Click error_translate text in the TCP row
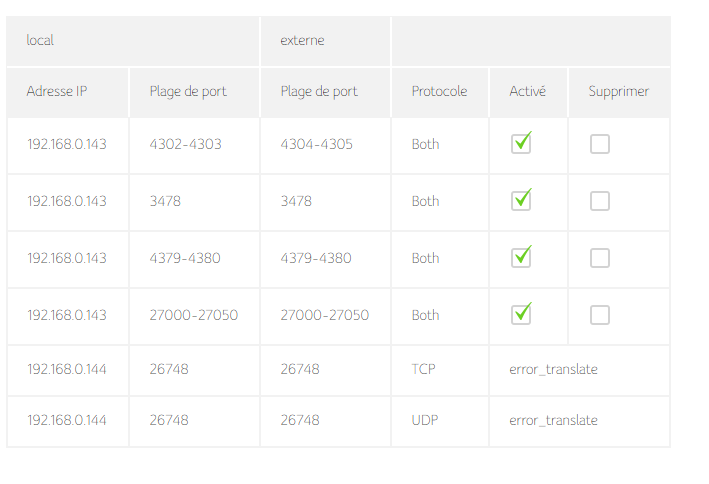 tap(553, 369)
